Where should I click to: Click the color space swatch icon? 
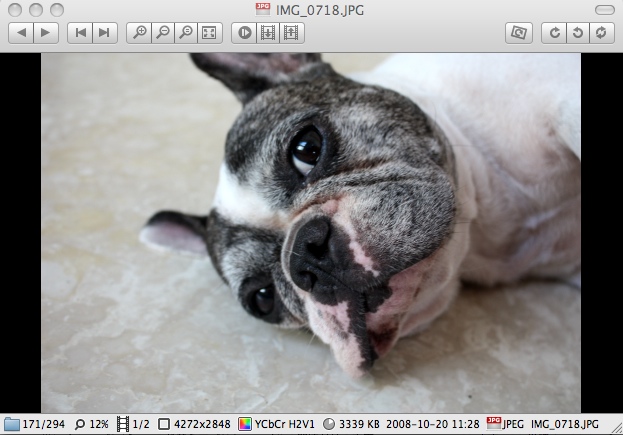coord(245,424)
